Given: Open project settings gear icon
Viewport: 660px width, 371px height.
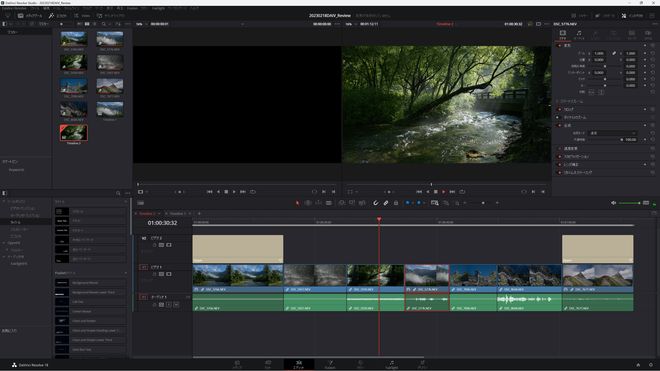Looking at the screenshot, I should [x=651, y=365].
